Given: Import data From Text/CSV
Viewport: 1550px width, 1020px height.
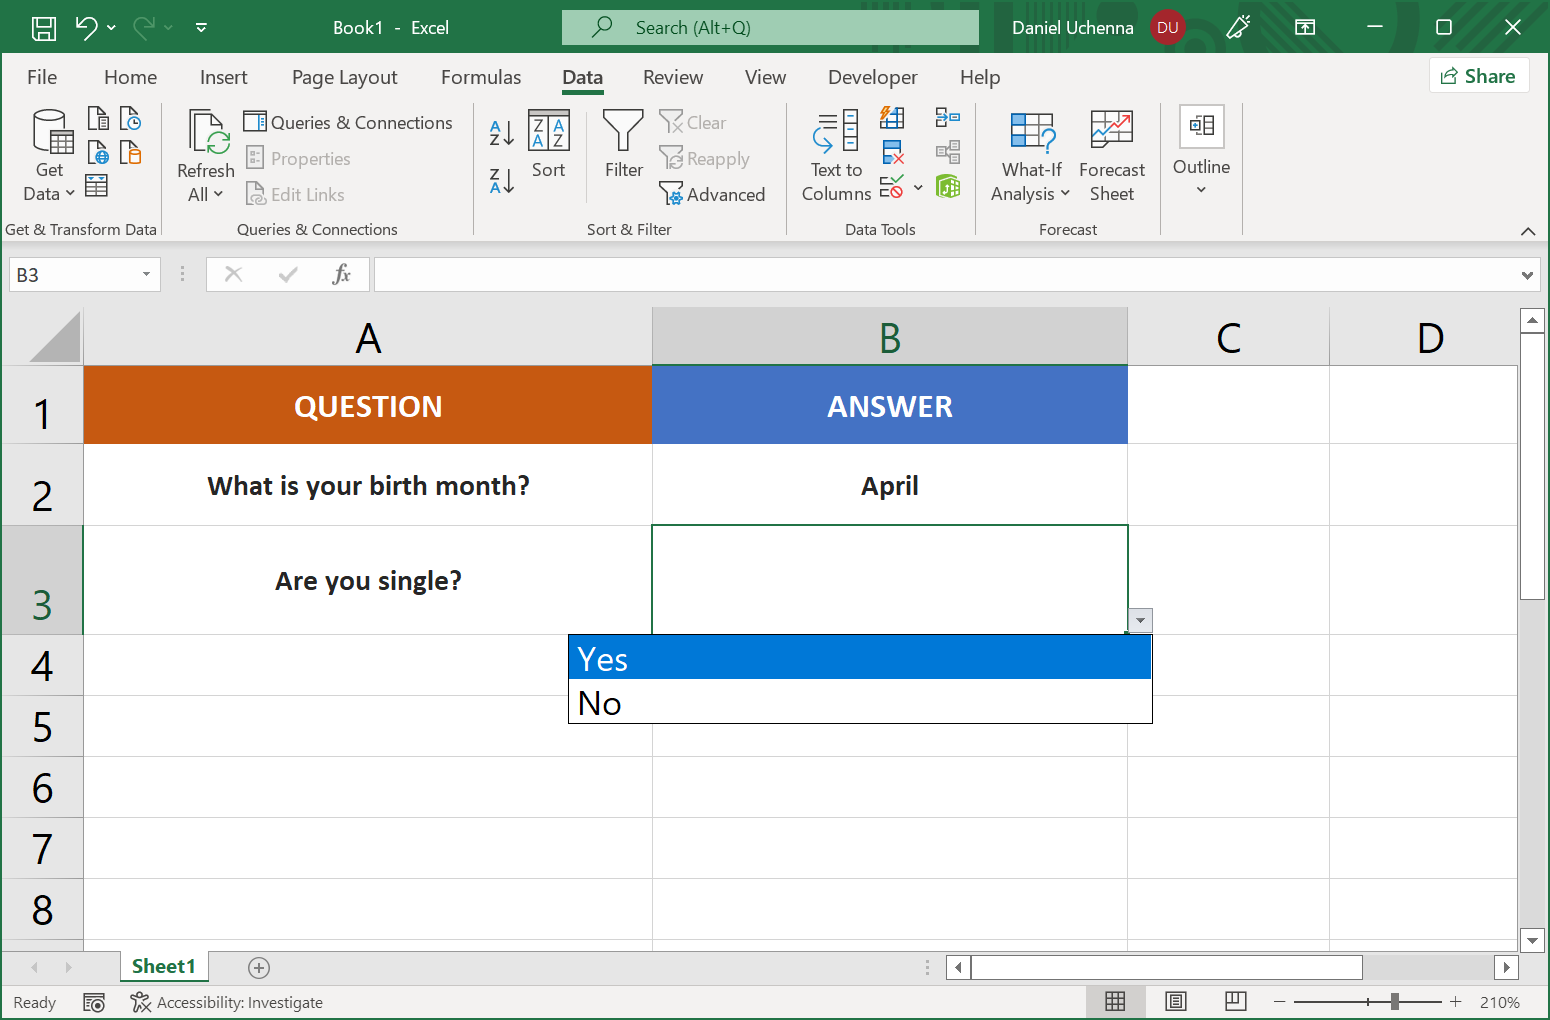Looking at the screenshot, I should point(98,117).
